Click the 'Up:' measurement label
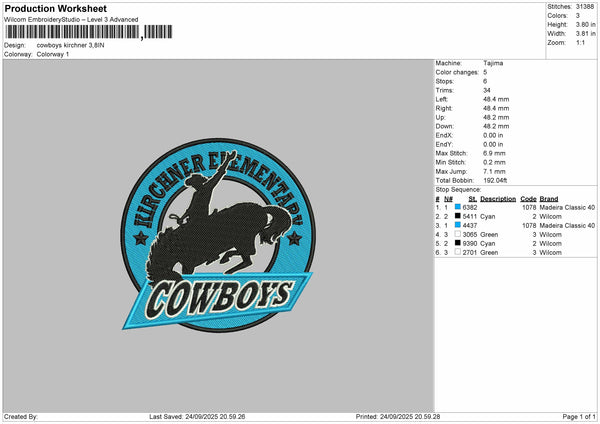This screenshot has height=424, width=600. 440,117
